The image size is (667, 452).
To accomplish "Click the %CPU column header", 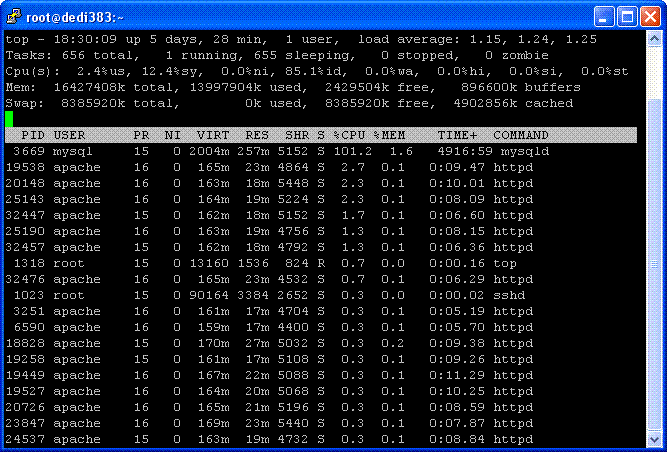I will coord(351,135).
